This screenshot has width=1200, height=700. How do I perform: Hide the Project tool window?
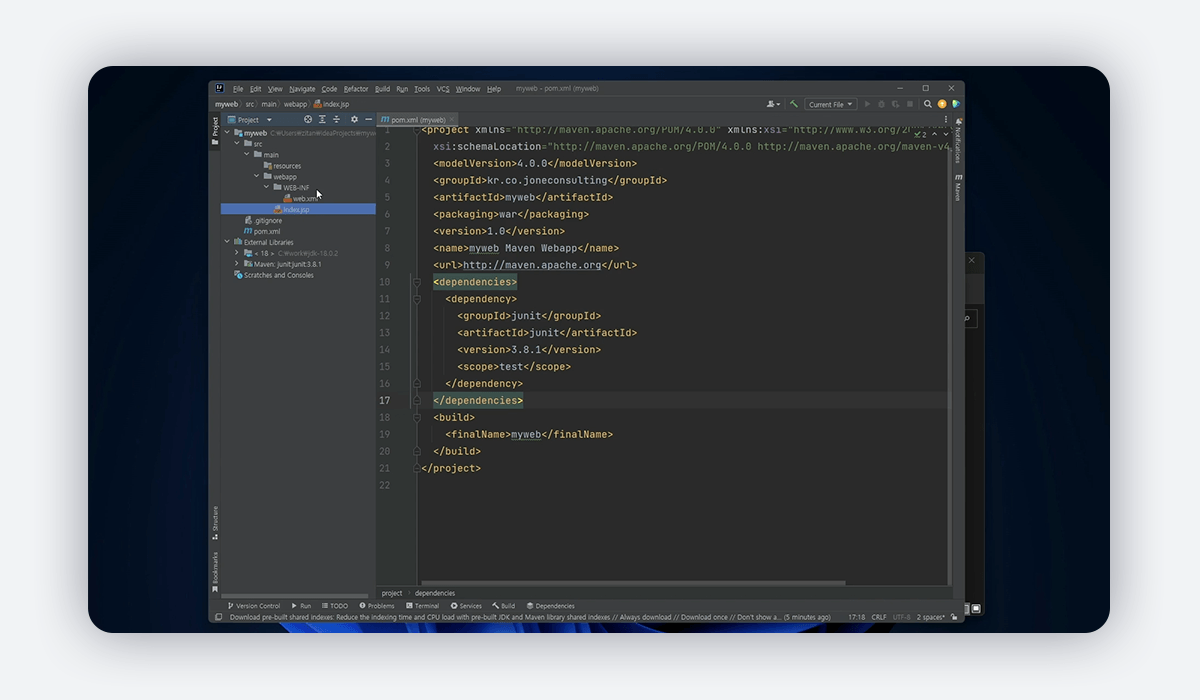pos(368,120)
